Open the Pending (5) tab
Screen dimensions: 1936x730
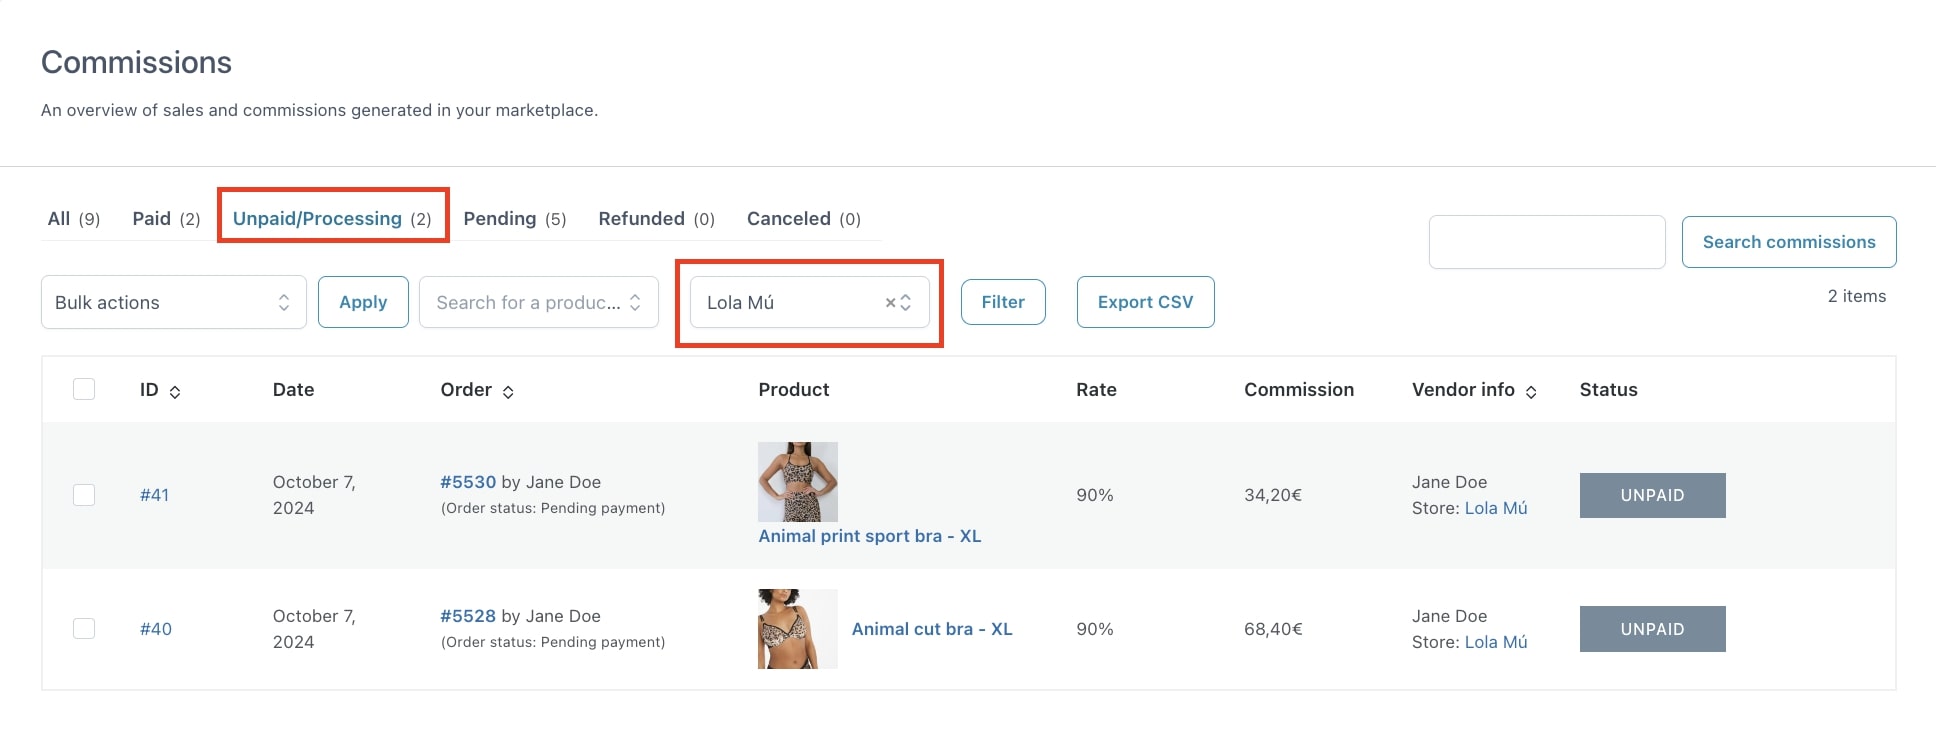coord(515,218)
